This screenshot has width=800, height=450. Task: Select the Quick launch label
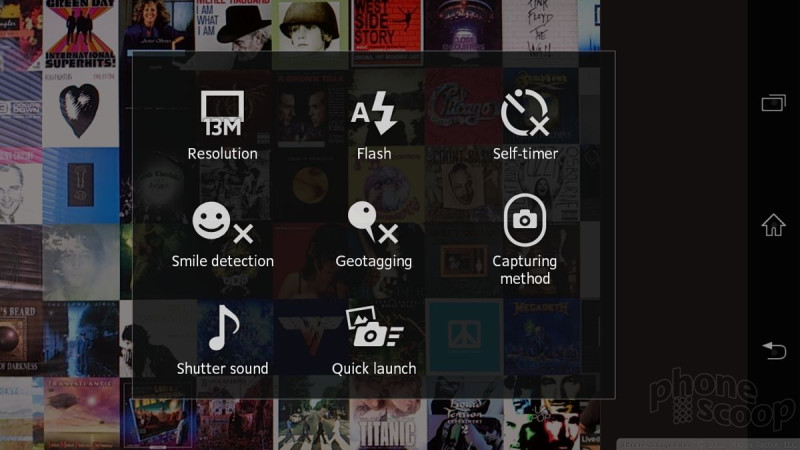(374, 368)
